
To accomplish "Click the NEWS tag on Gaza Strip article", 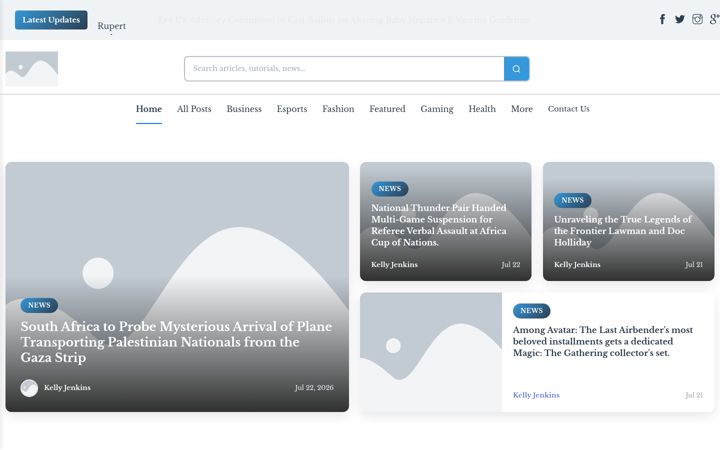I will click(39, 305).
